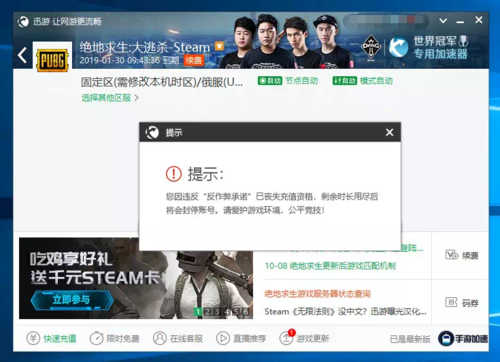
Task: Open the 手游加速 mobile accelerator button
Action: [x=463, y=339]
